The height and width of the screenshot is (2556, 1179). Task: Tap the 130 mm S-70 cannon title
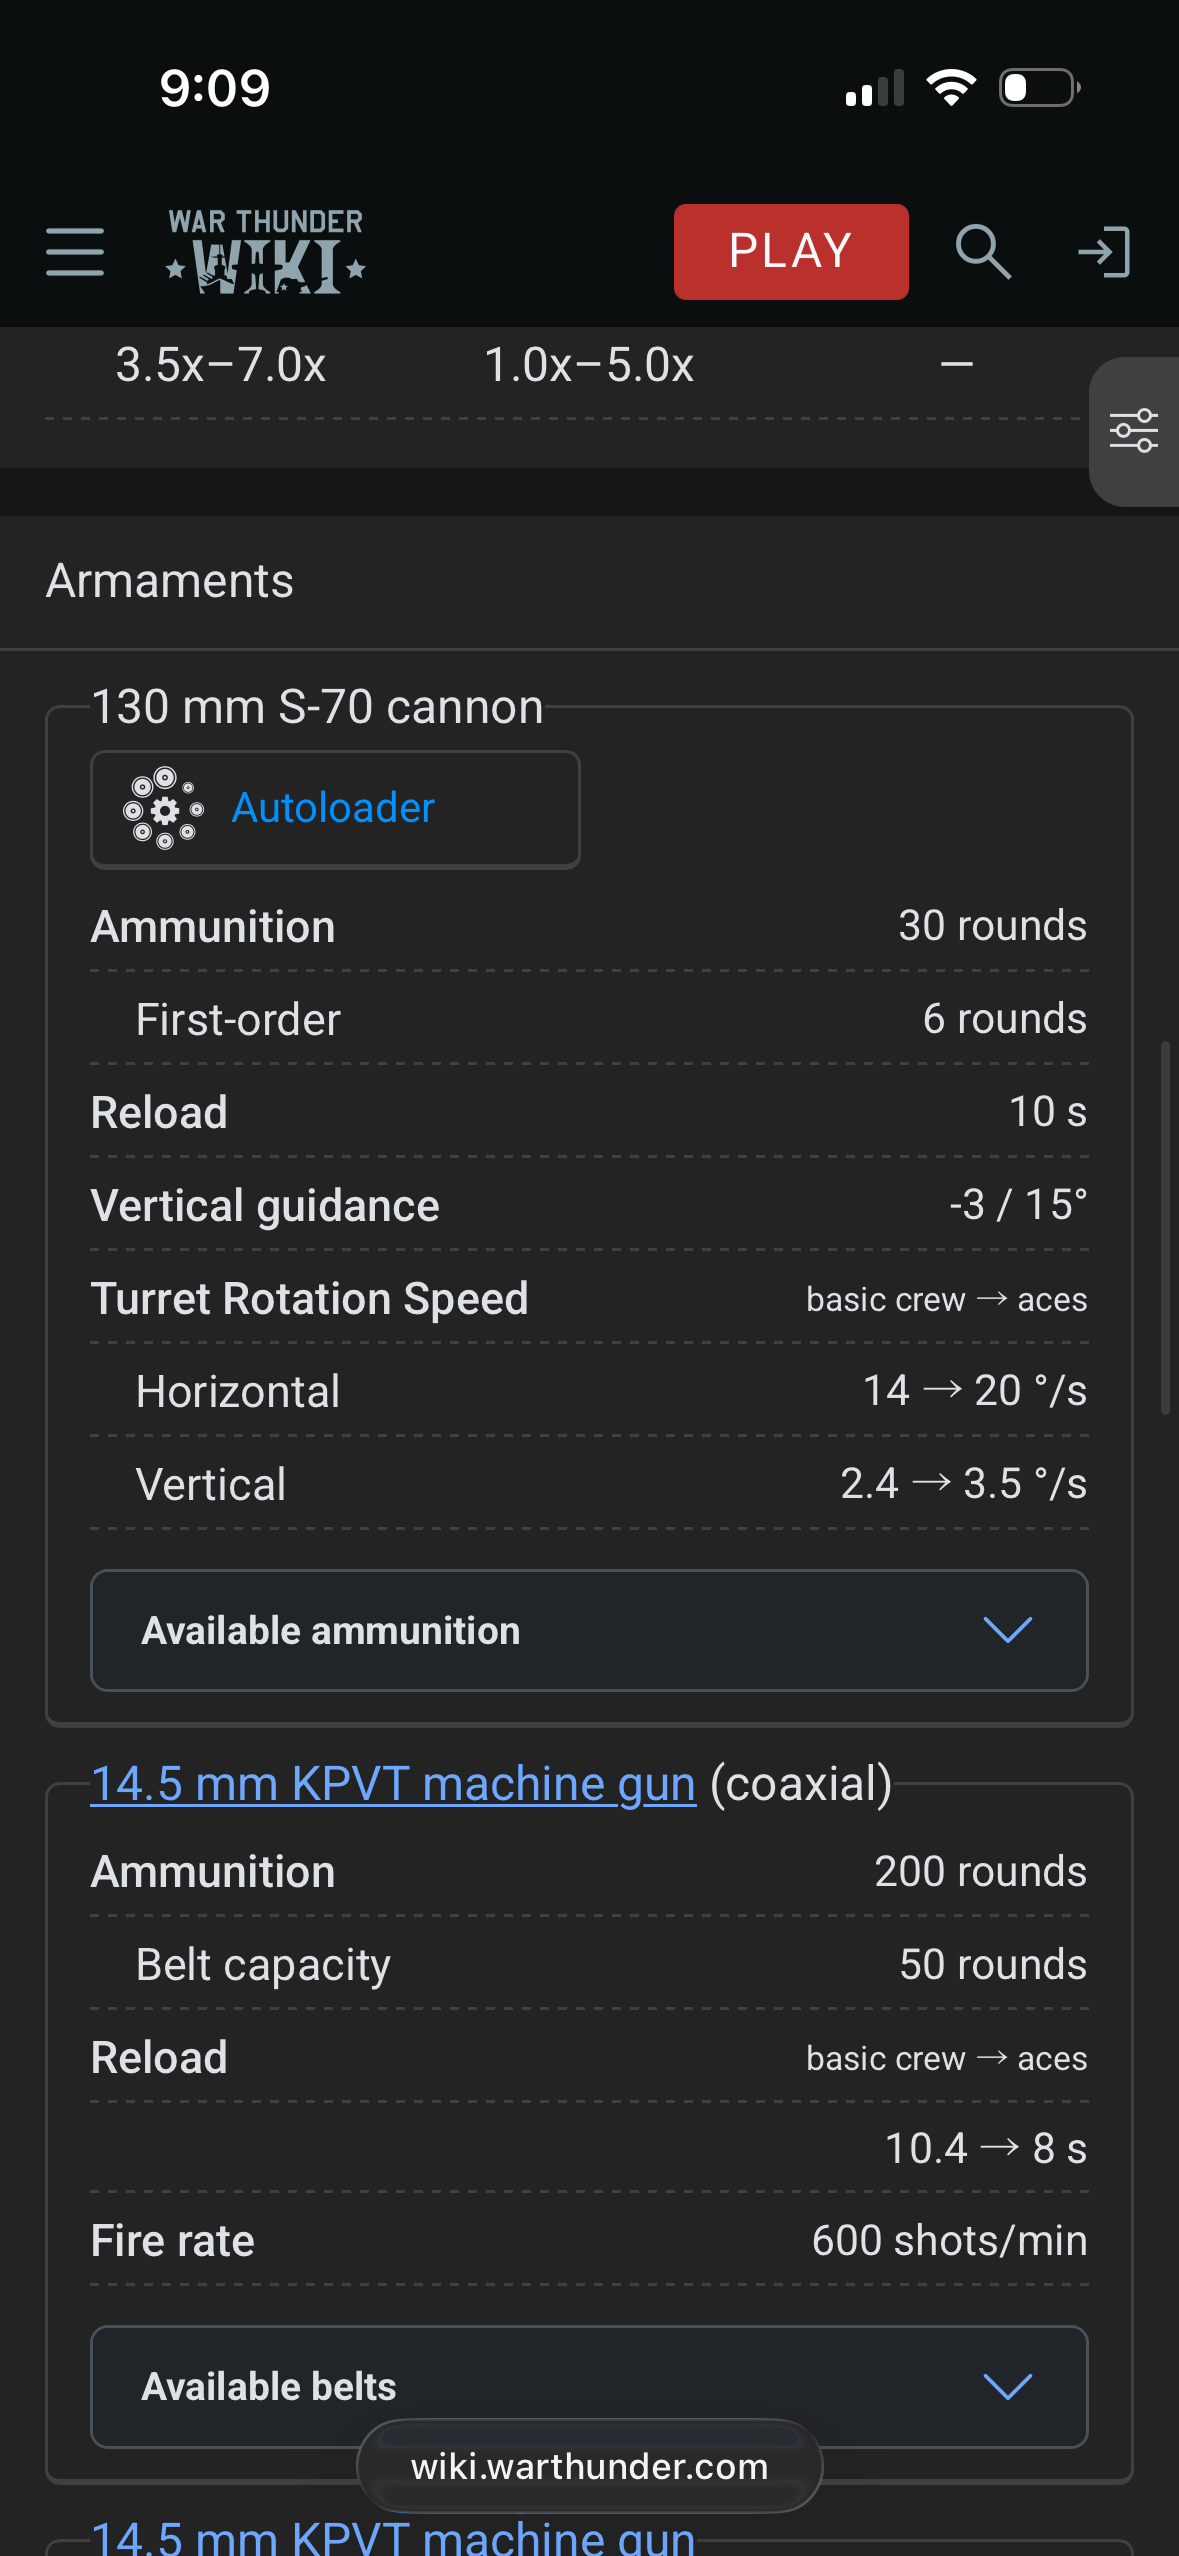point(317,707)
